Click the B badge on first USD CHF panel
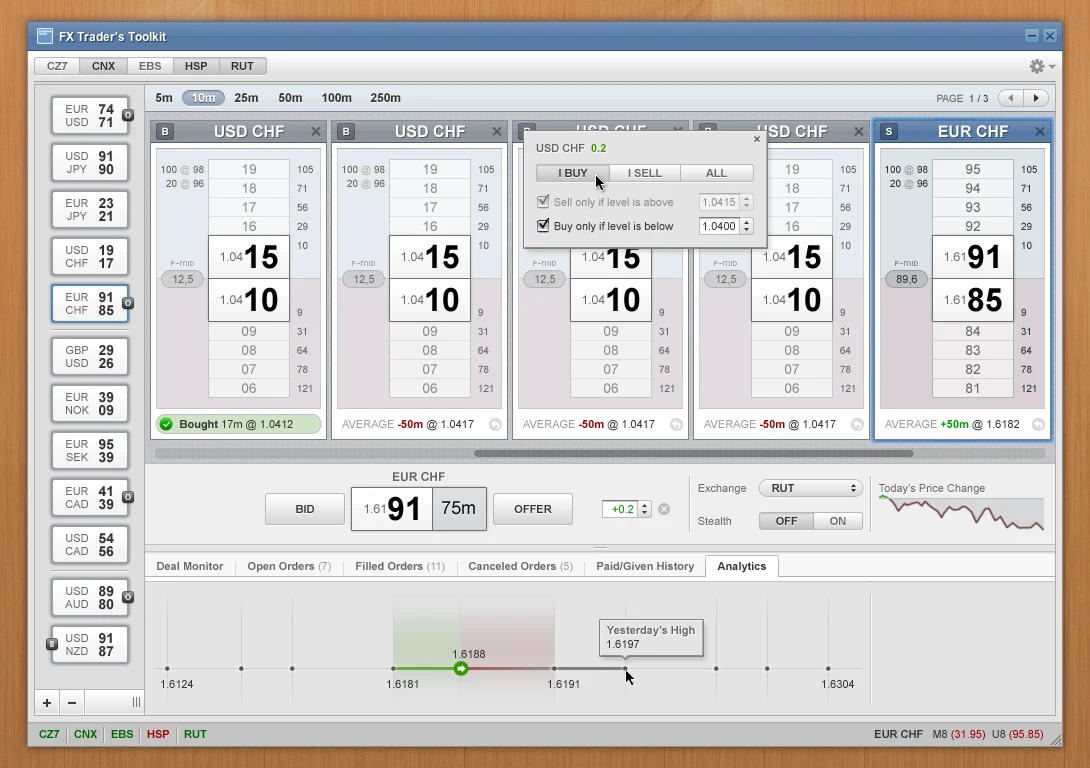Image resolution: width=1090 pixels, height=768 pixels. pyautogui.click(x=165, y=131)
